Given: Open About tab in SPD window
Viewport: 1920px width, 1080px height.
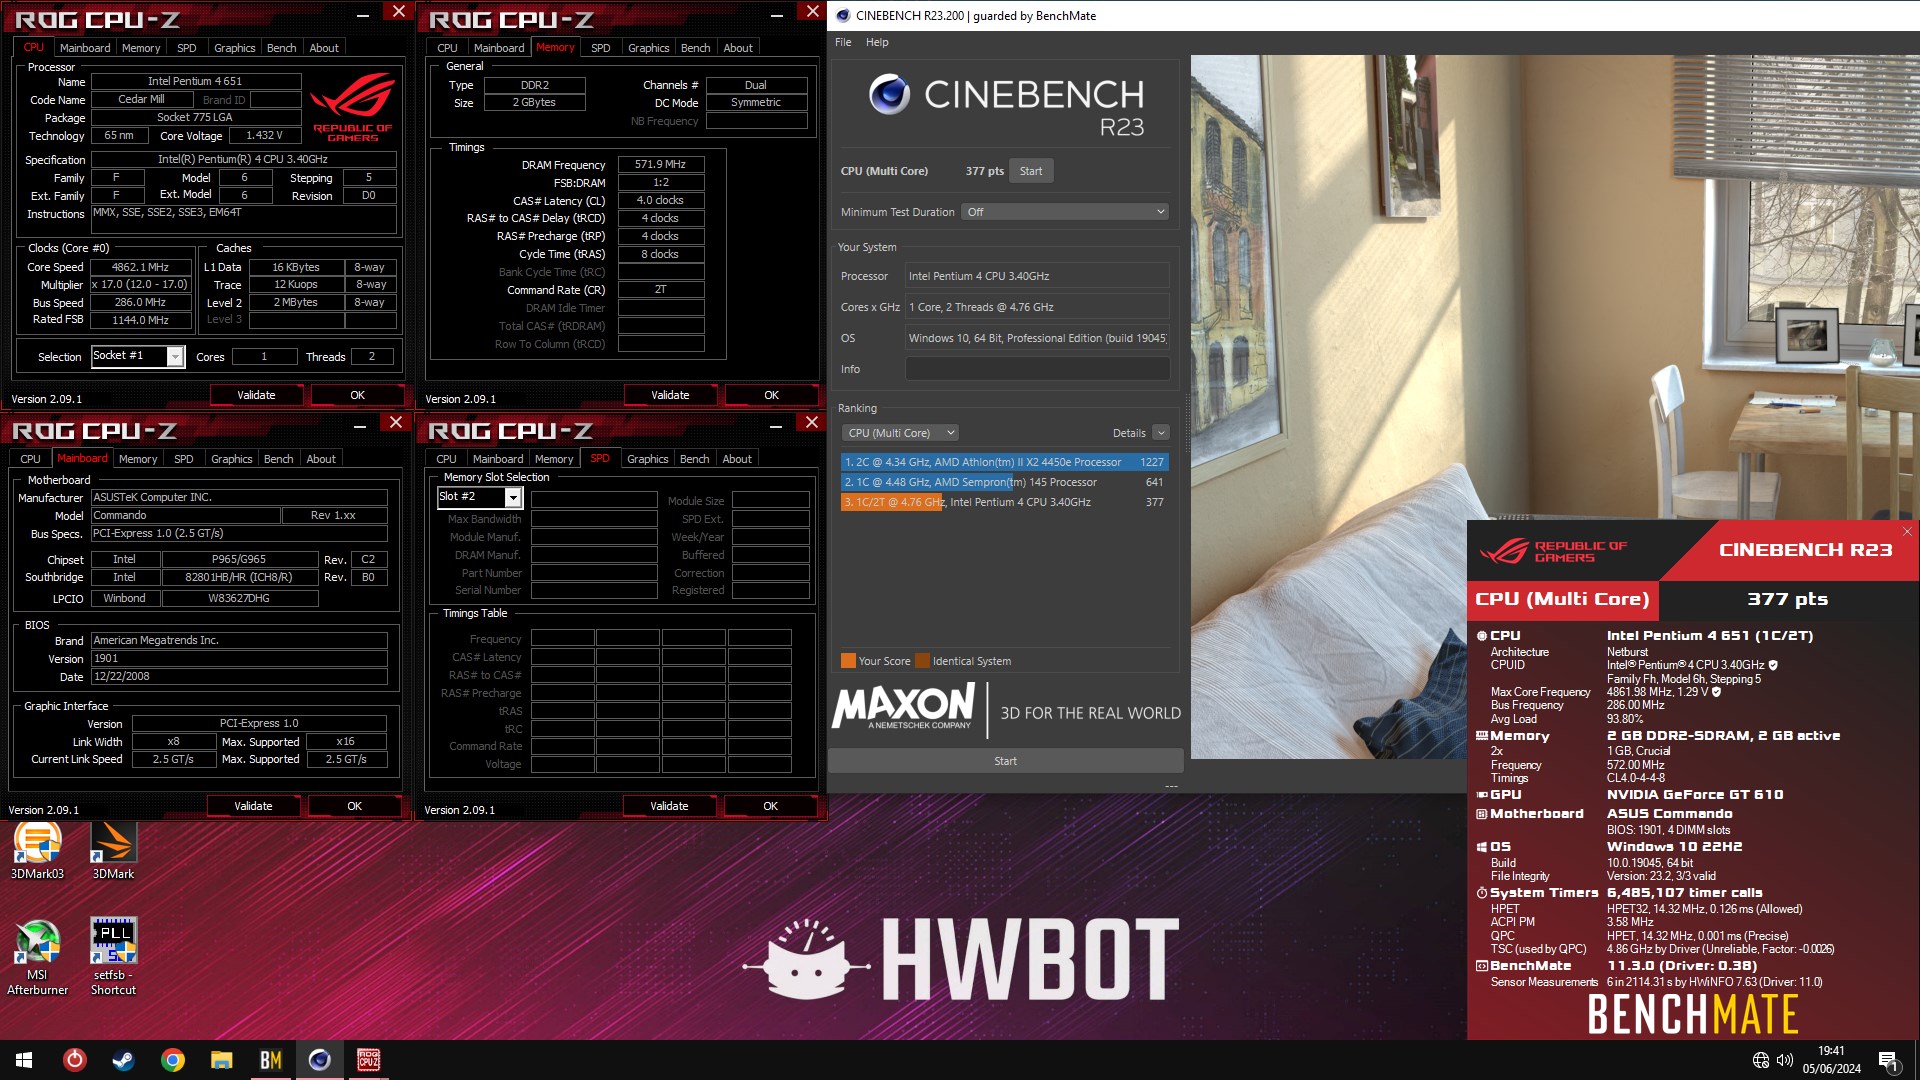Looking at the screenshot, I should [737, 459].
